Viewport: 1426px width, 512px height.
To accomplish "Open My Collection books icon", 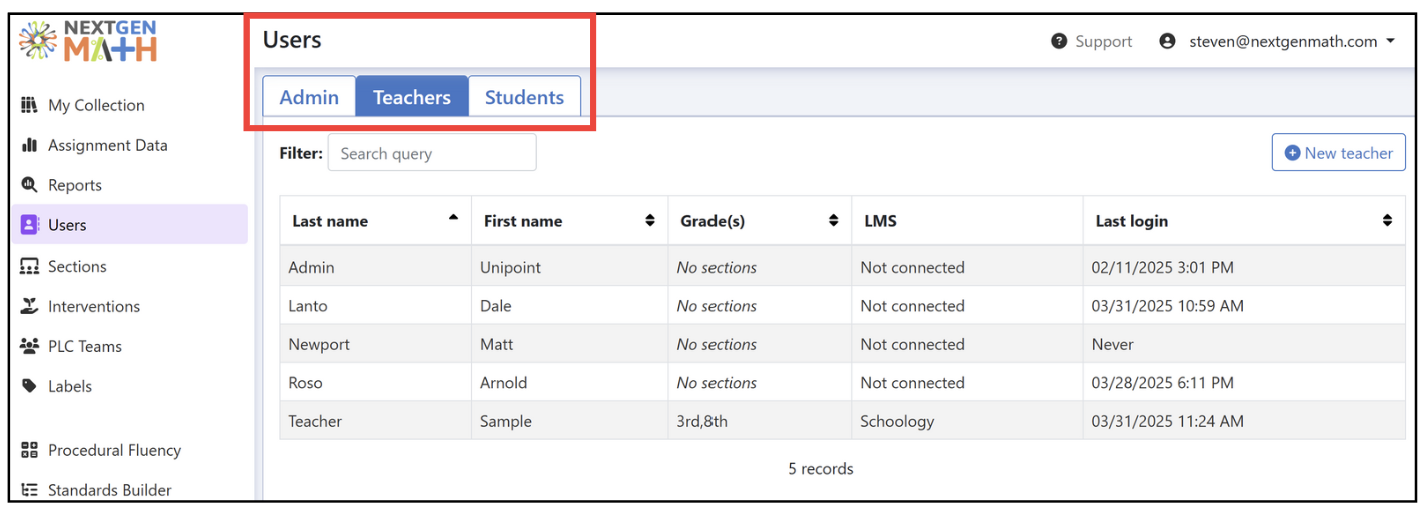I will tap(29, 105).
